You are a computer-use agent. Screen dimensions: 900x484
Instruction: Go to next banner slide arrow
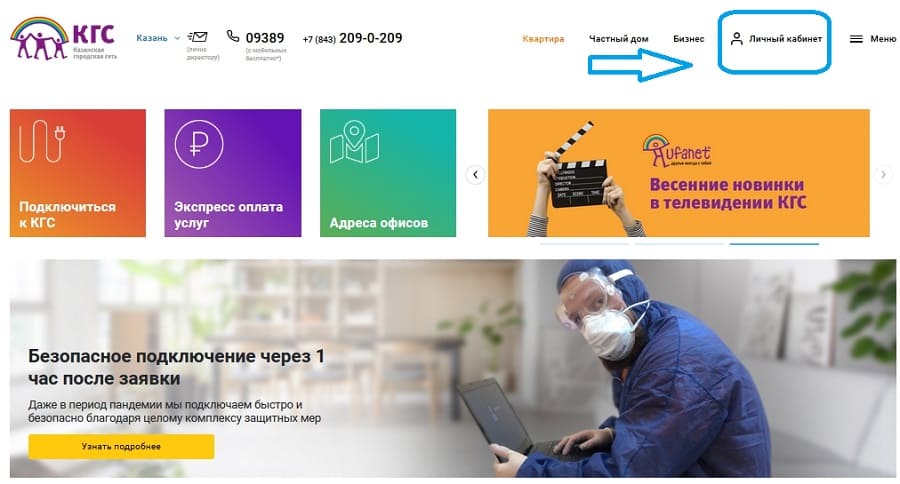point(883,175)
